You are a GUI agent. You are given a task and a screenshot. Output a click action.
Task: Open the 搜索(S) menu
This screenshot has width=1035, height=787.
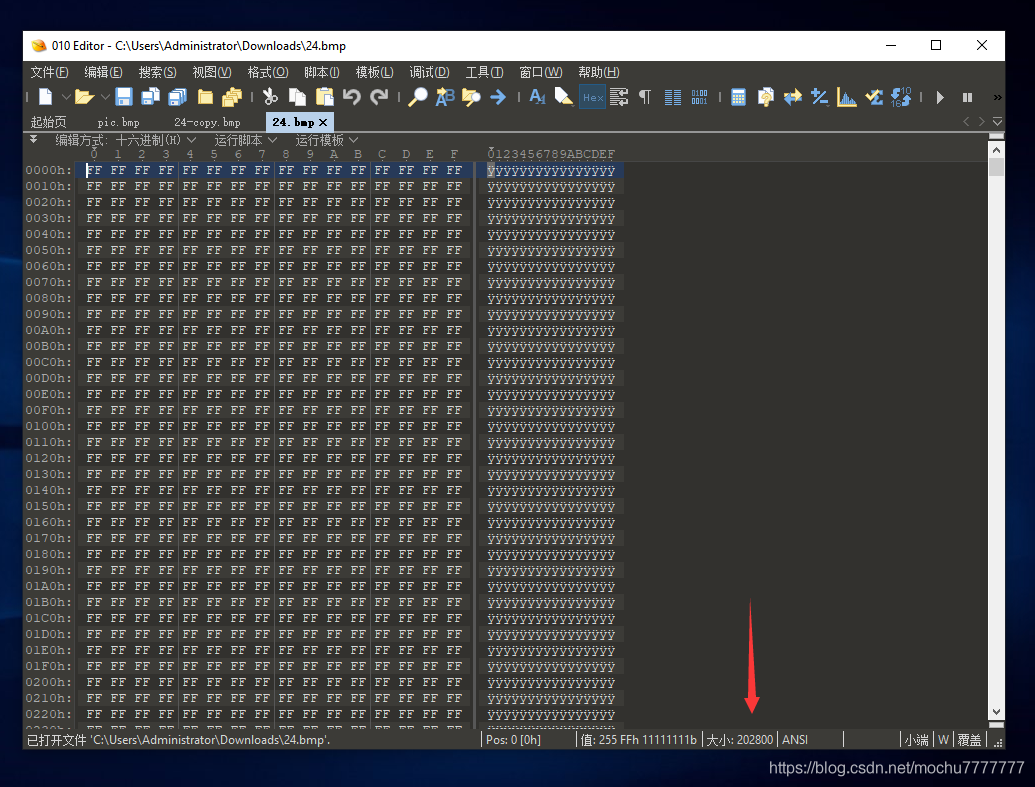157,72
